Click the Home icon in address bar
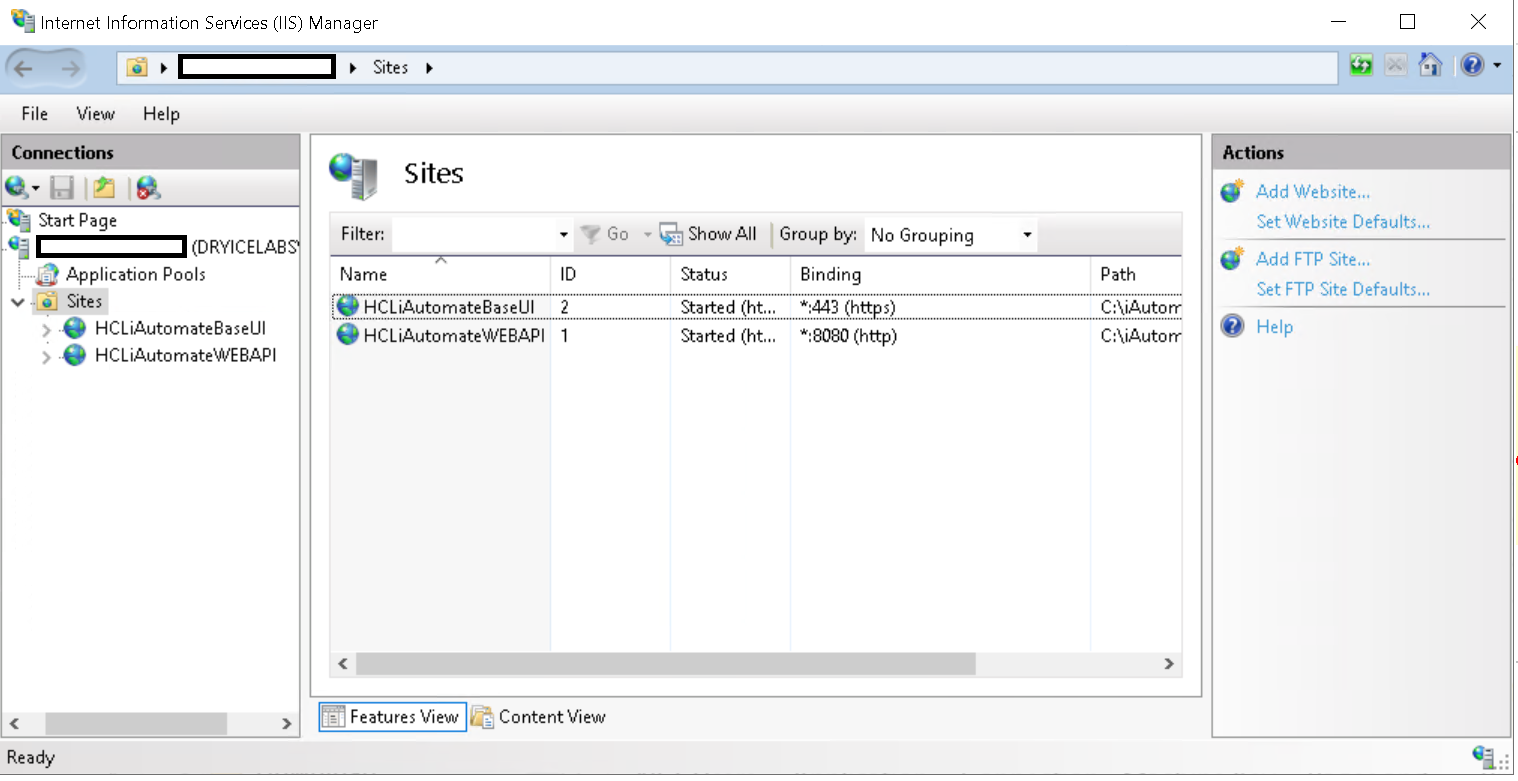1518x781 pixels. 1430,66
